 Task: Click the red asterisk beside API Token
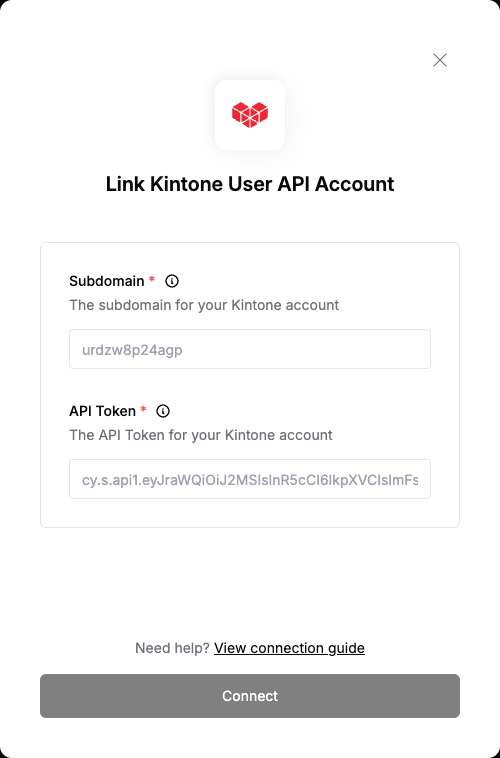click(143, 409)
